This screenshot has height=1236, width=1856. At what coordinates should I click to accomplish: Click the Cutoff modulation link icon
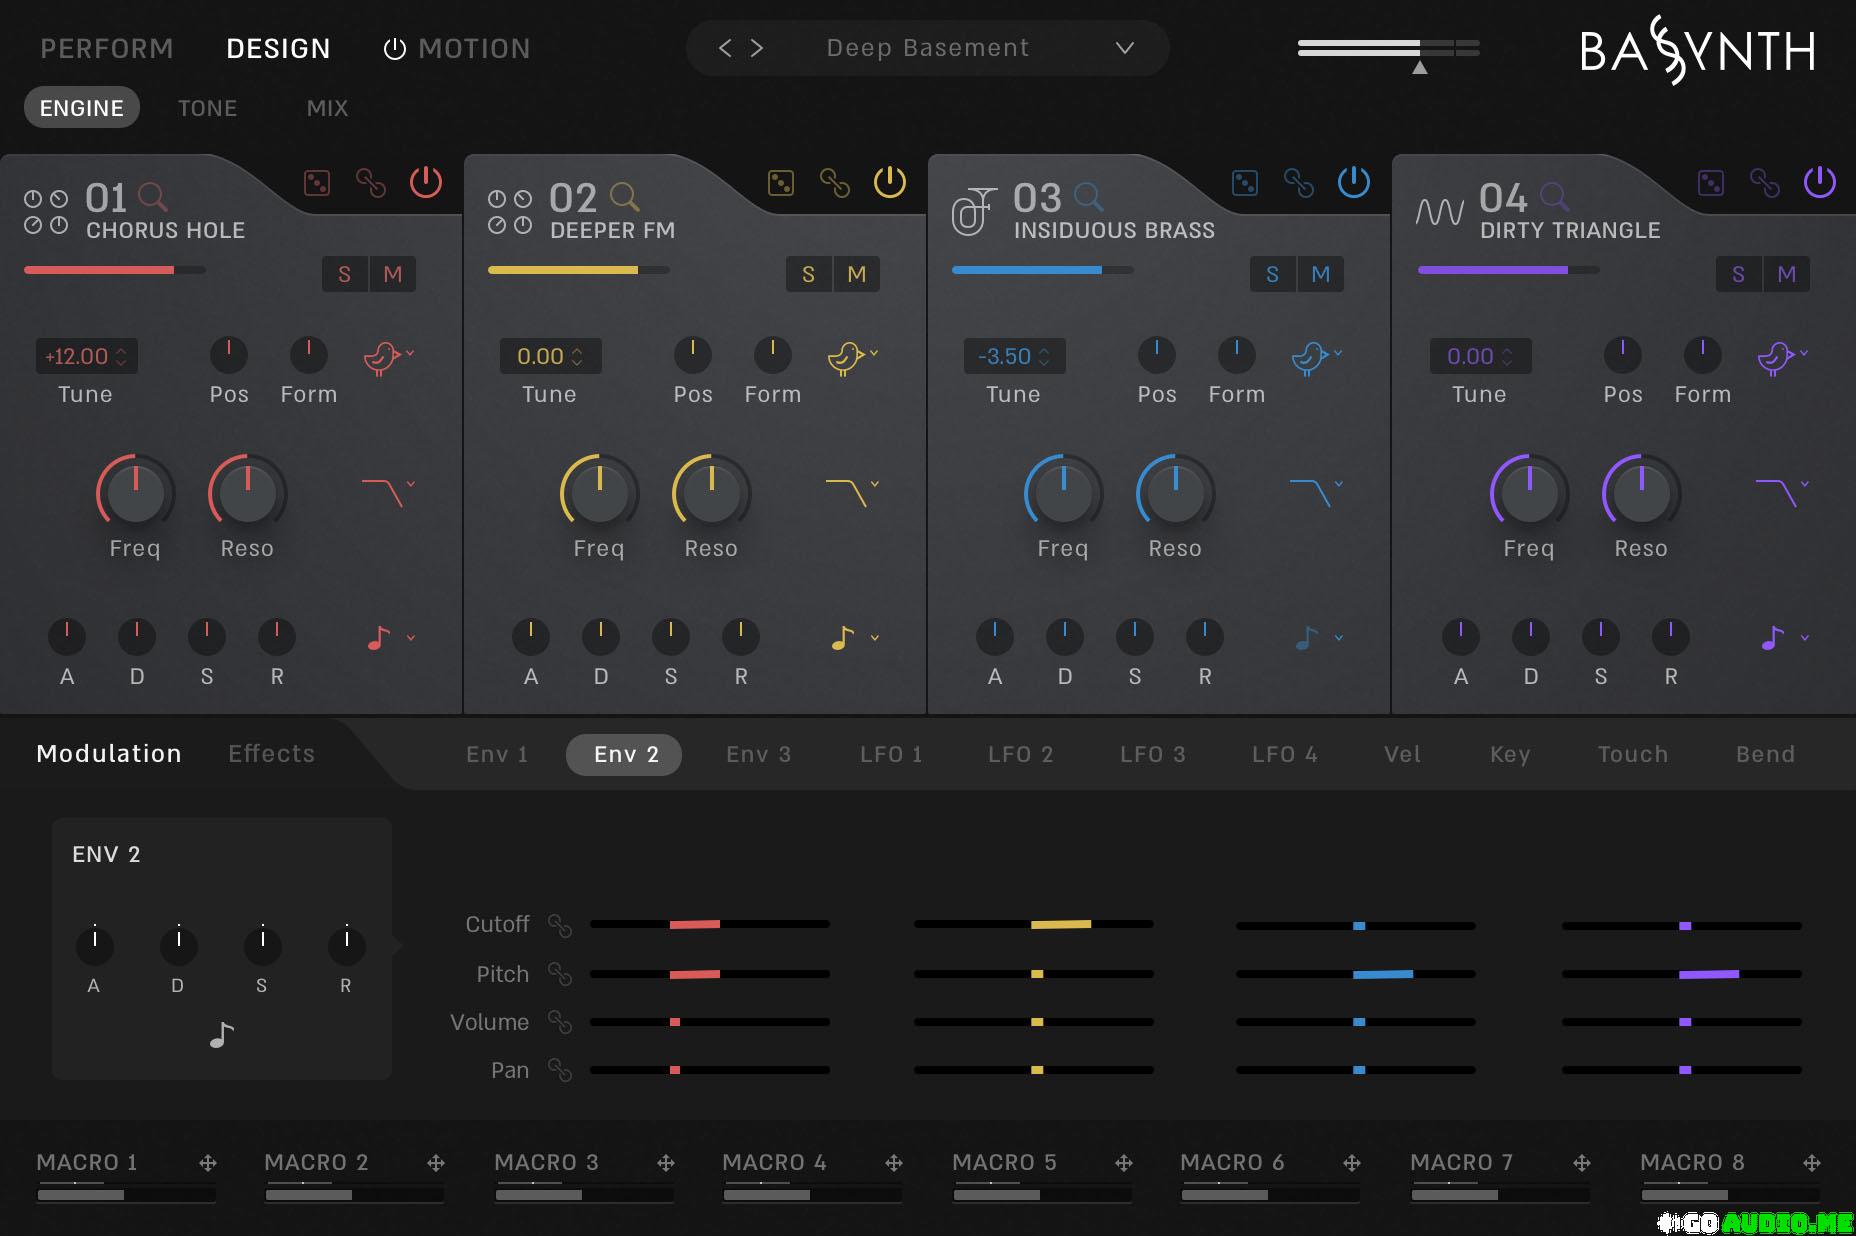(560, 925)
